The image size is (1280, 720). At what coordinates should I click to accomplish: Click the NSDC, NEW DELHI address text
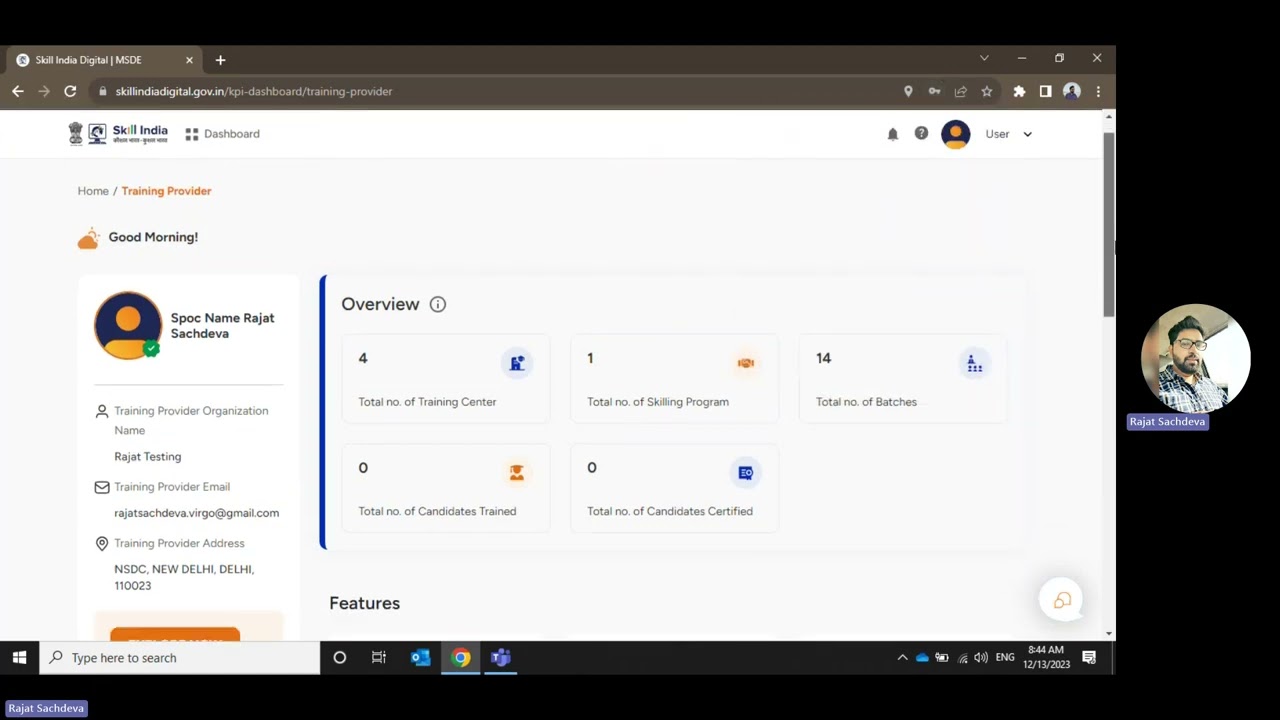184,577
